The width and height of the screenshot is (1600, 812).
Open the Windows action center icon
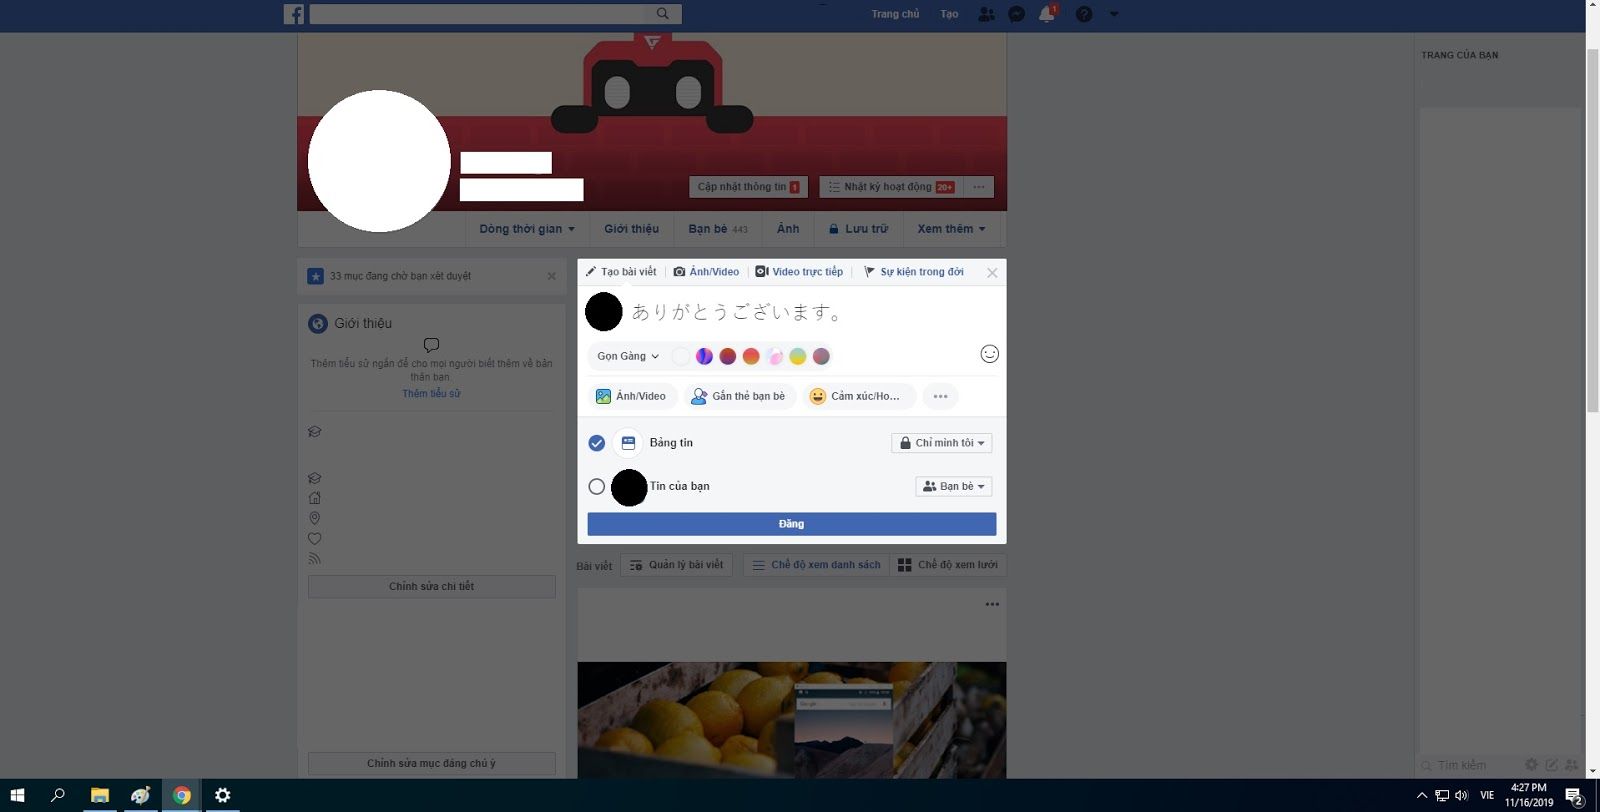1574,796
